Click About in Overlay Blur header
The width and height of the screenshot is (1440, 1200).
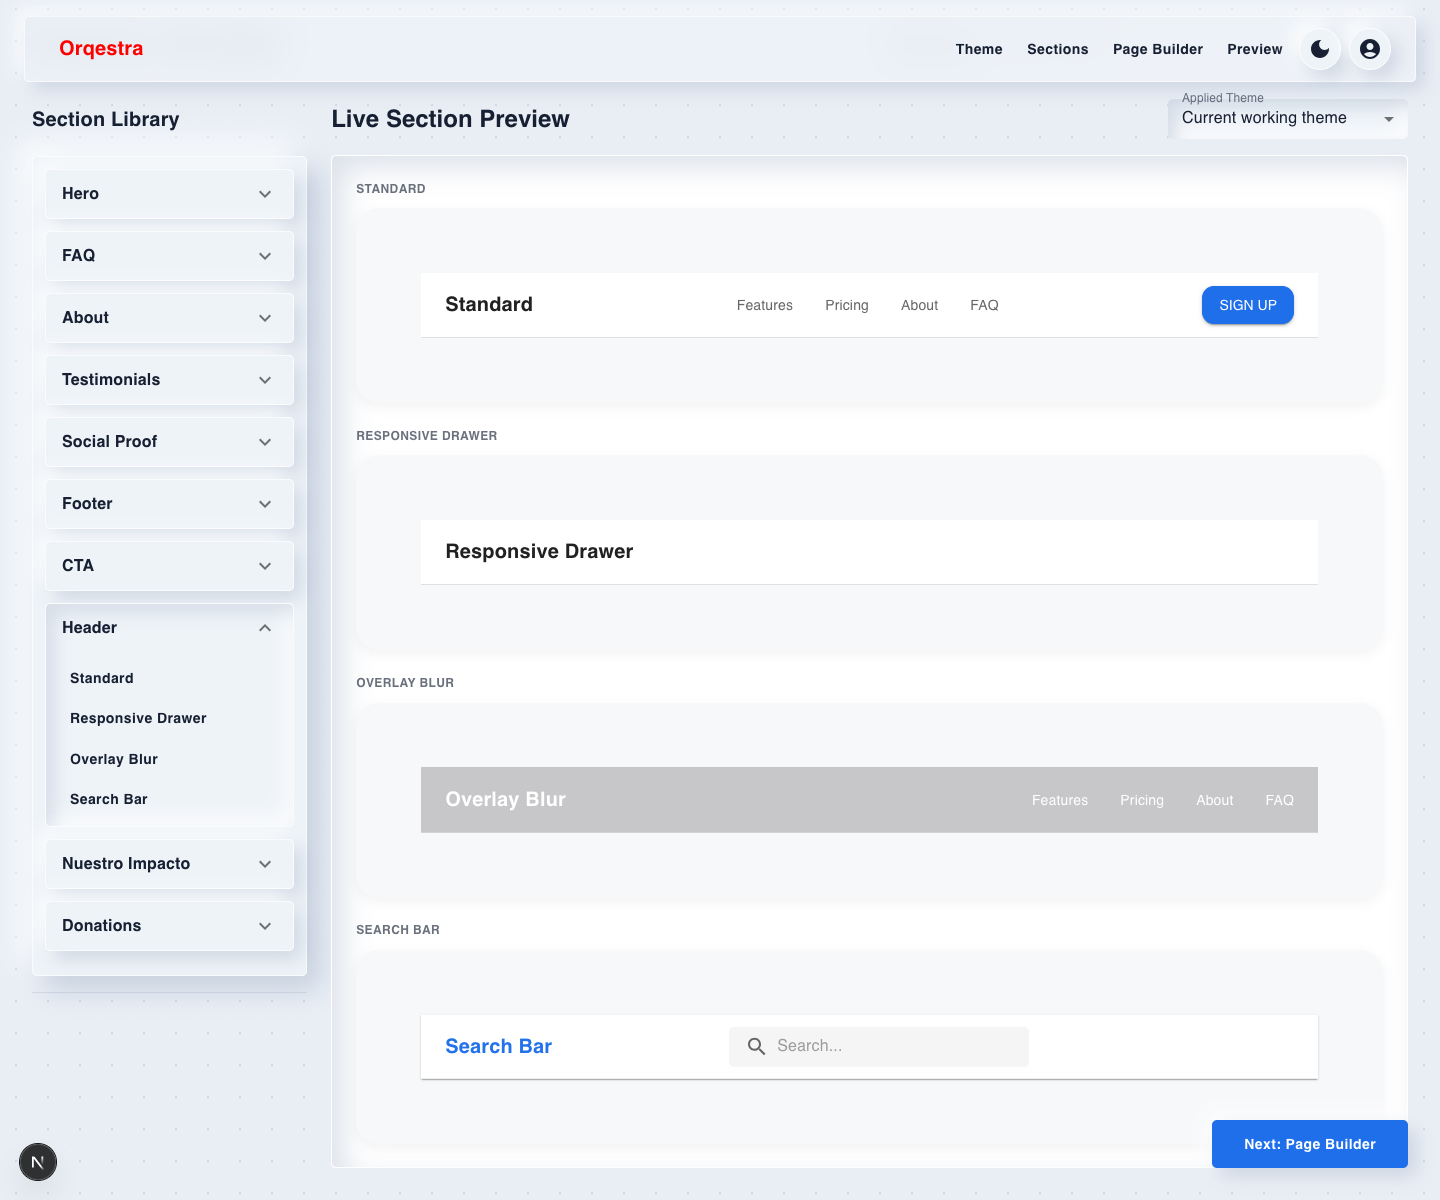pos(1215,800)
